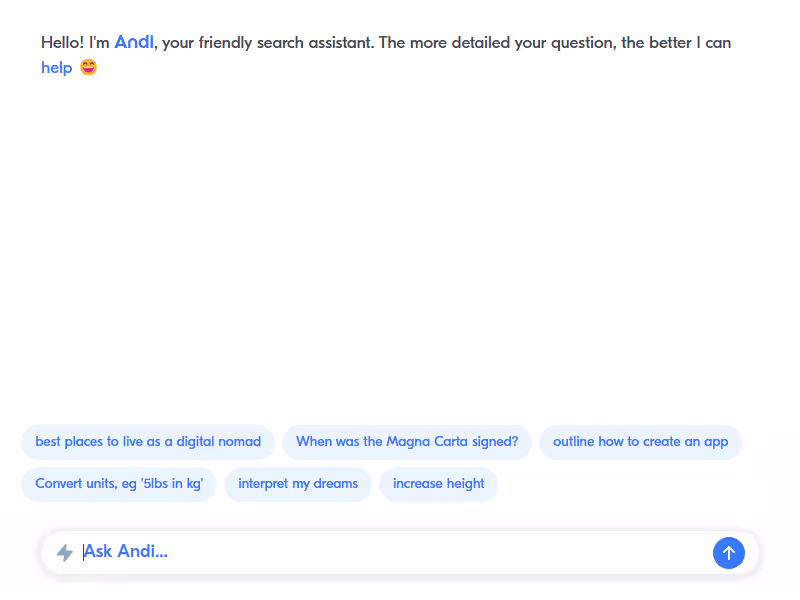The width and height of the screenshot is (800, 600).
Task: Select 'best places to live as a digital nomad' suggestion
Action: (148, 442)
